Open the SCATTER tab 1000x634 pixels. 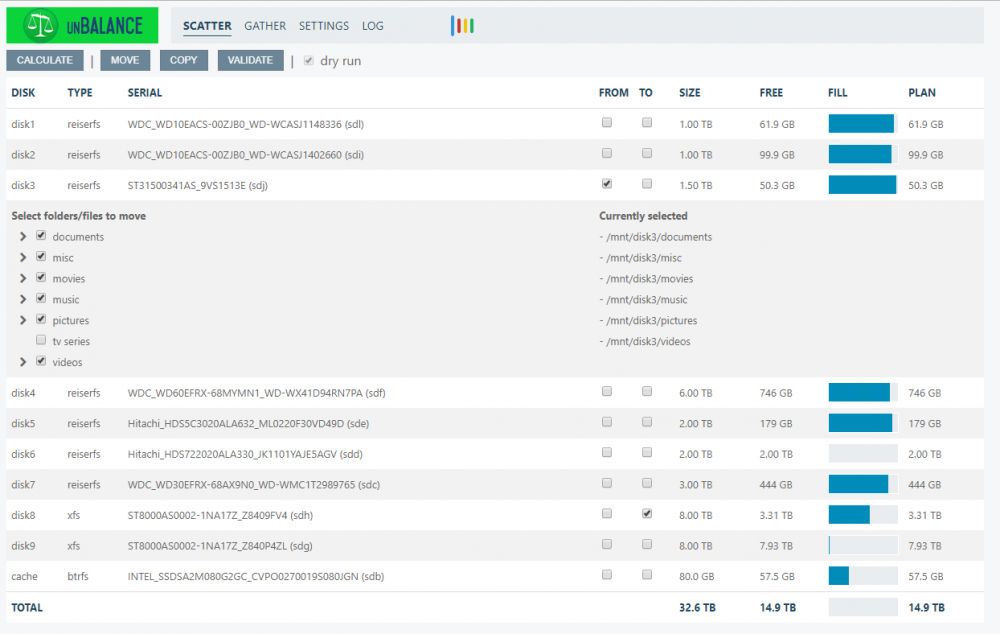coord(207,26)
